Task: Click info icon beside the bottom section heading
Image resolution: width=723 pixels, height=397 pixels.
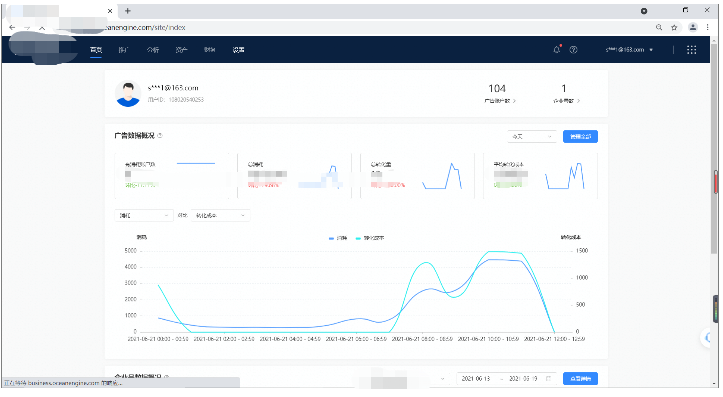Action: [167, 377]
